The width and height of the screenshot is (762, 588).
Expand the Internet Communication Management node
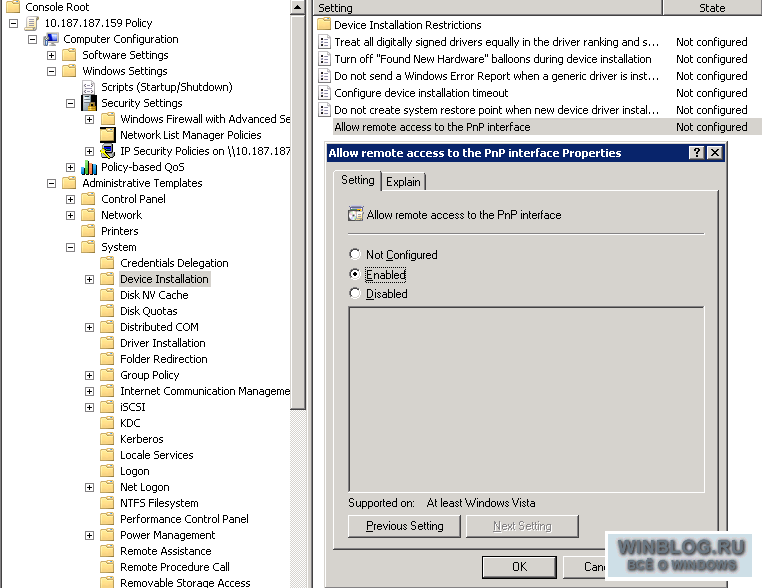coord(89,392)
